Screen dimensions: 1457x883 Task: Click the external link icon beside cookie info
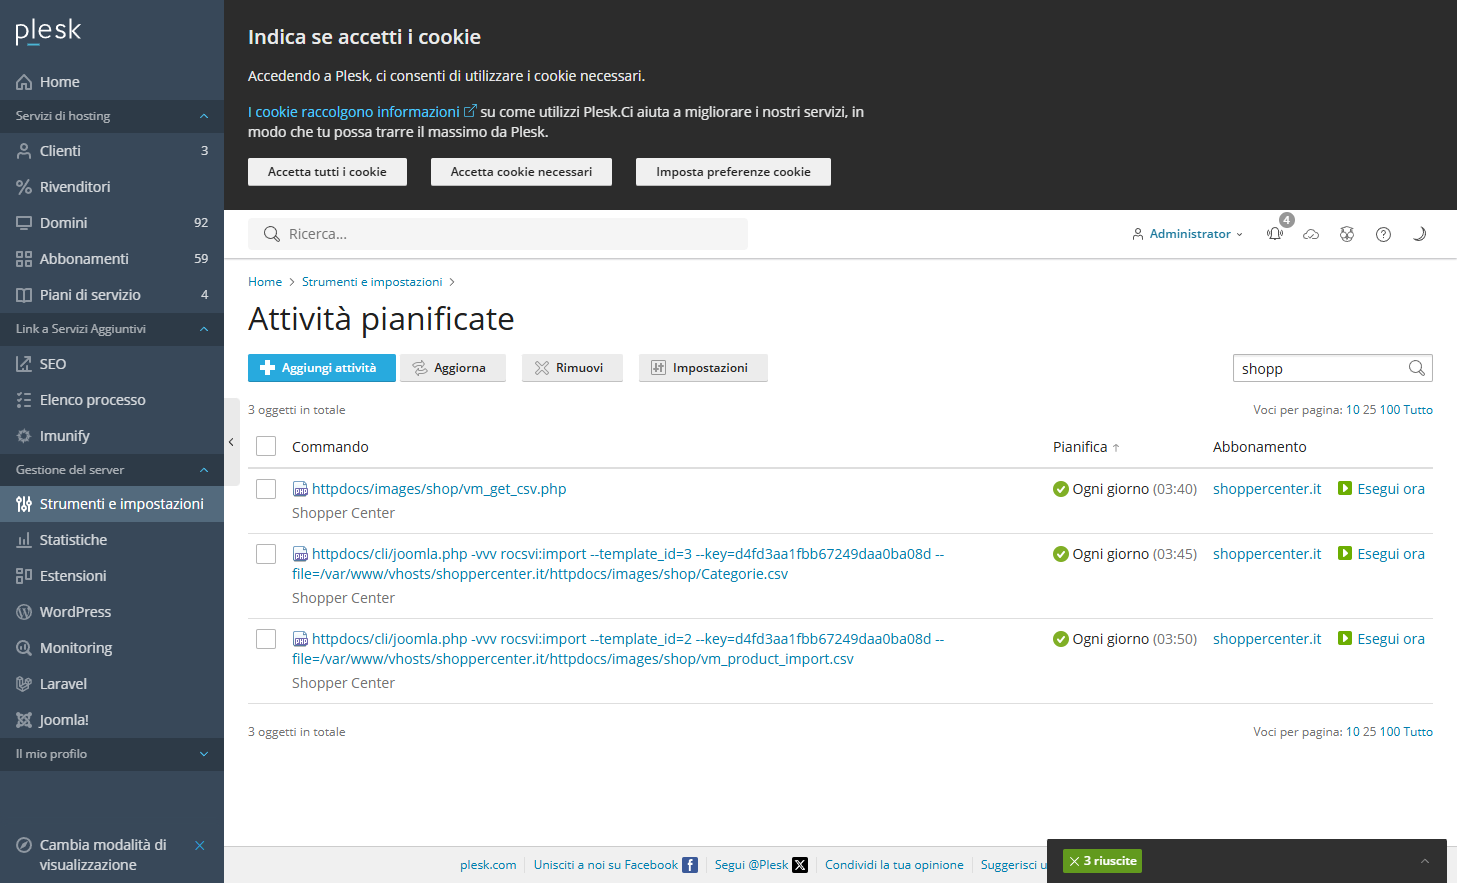470,111
